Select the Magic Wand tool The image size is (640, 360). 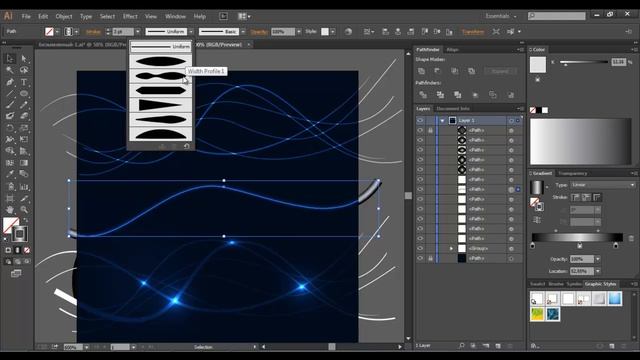coord(10,70)
